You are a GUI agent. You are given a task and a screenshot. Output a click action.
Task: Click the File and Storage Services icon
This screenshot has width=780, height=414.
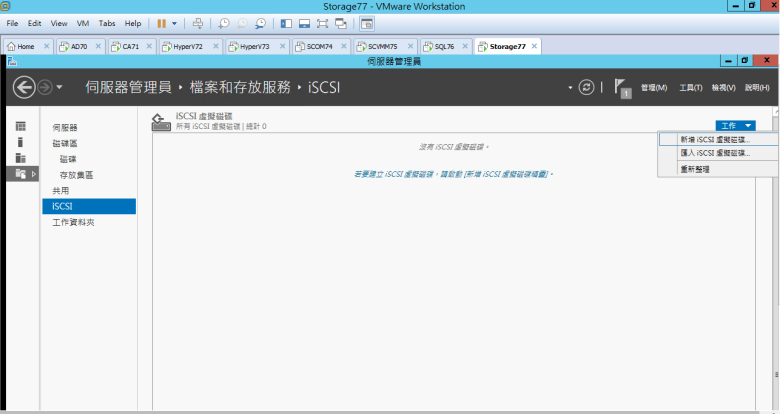[20, 174]
